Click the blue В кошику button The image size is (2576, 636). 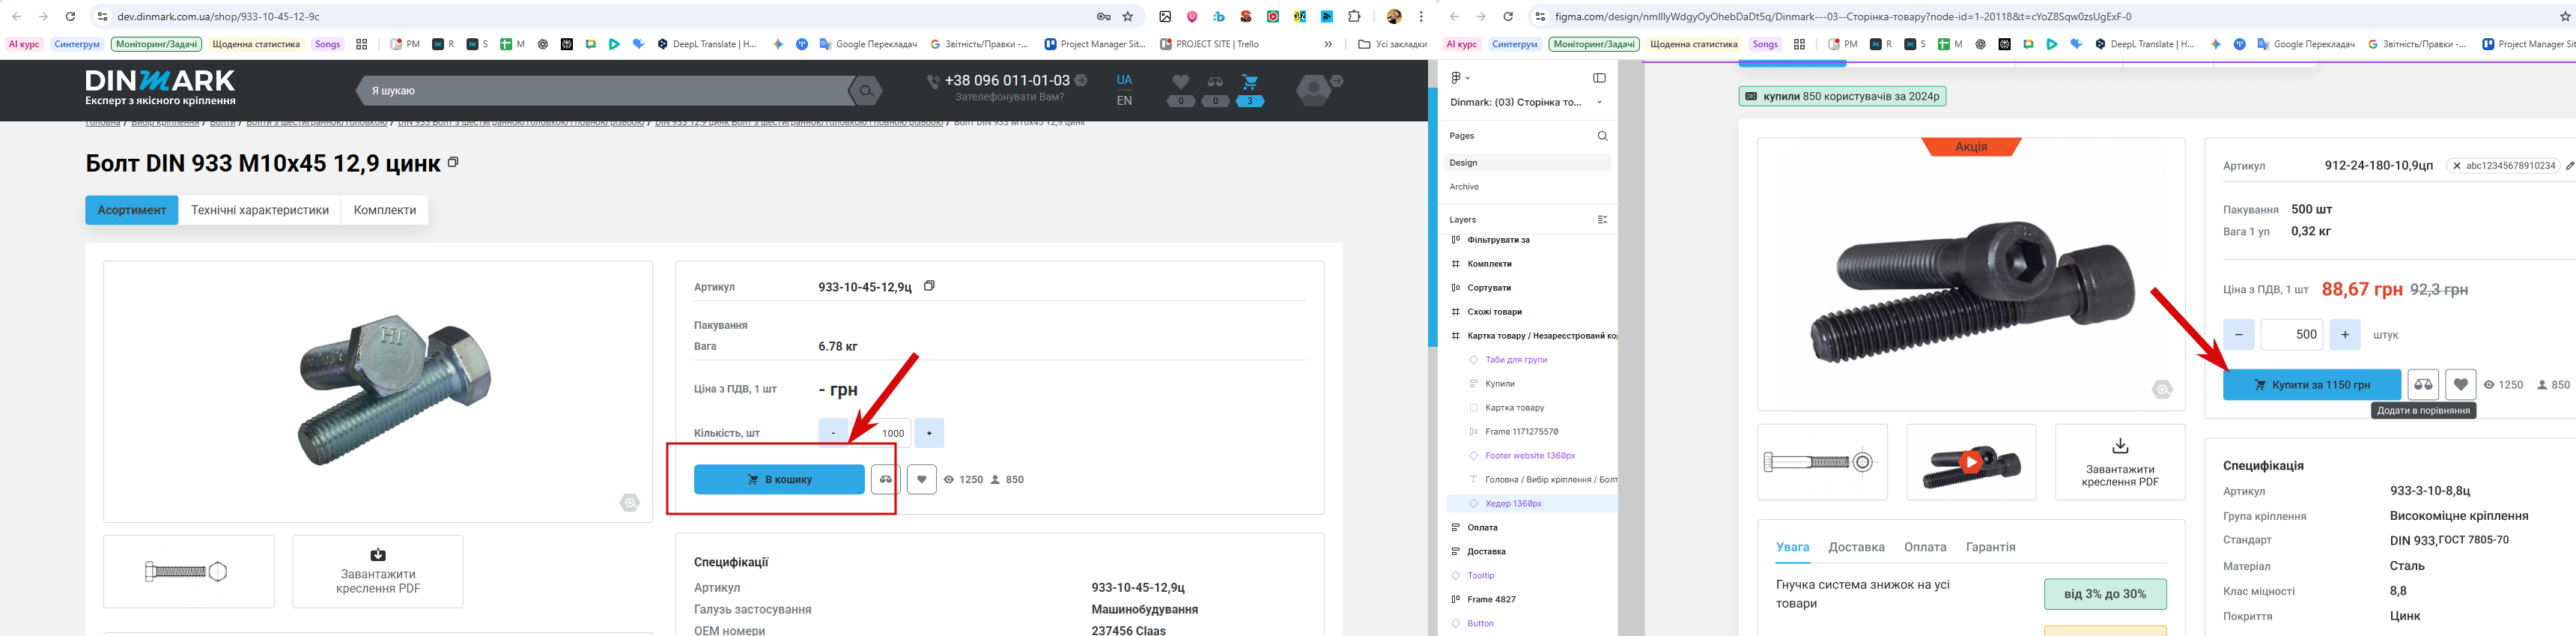(x=779, y=480)
